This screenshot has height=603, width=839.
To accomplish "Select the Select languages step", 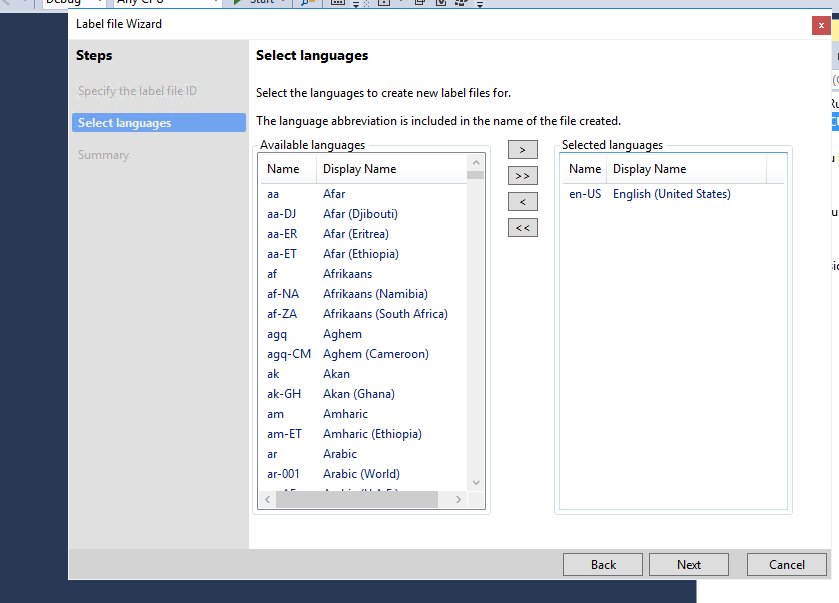I will 159,123.
